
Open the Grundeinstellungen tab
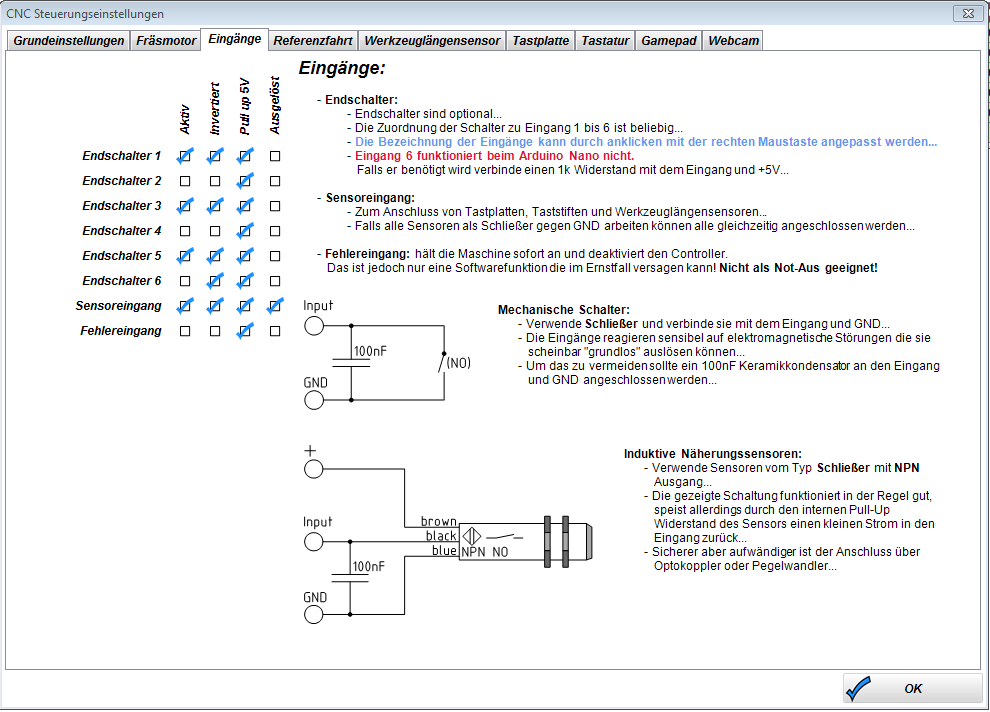pos(69,41)
